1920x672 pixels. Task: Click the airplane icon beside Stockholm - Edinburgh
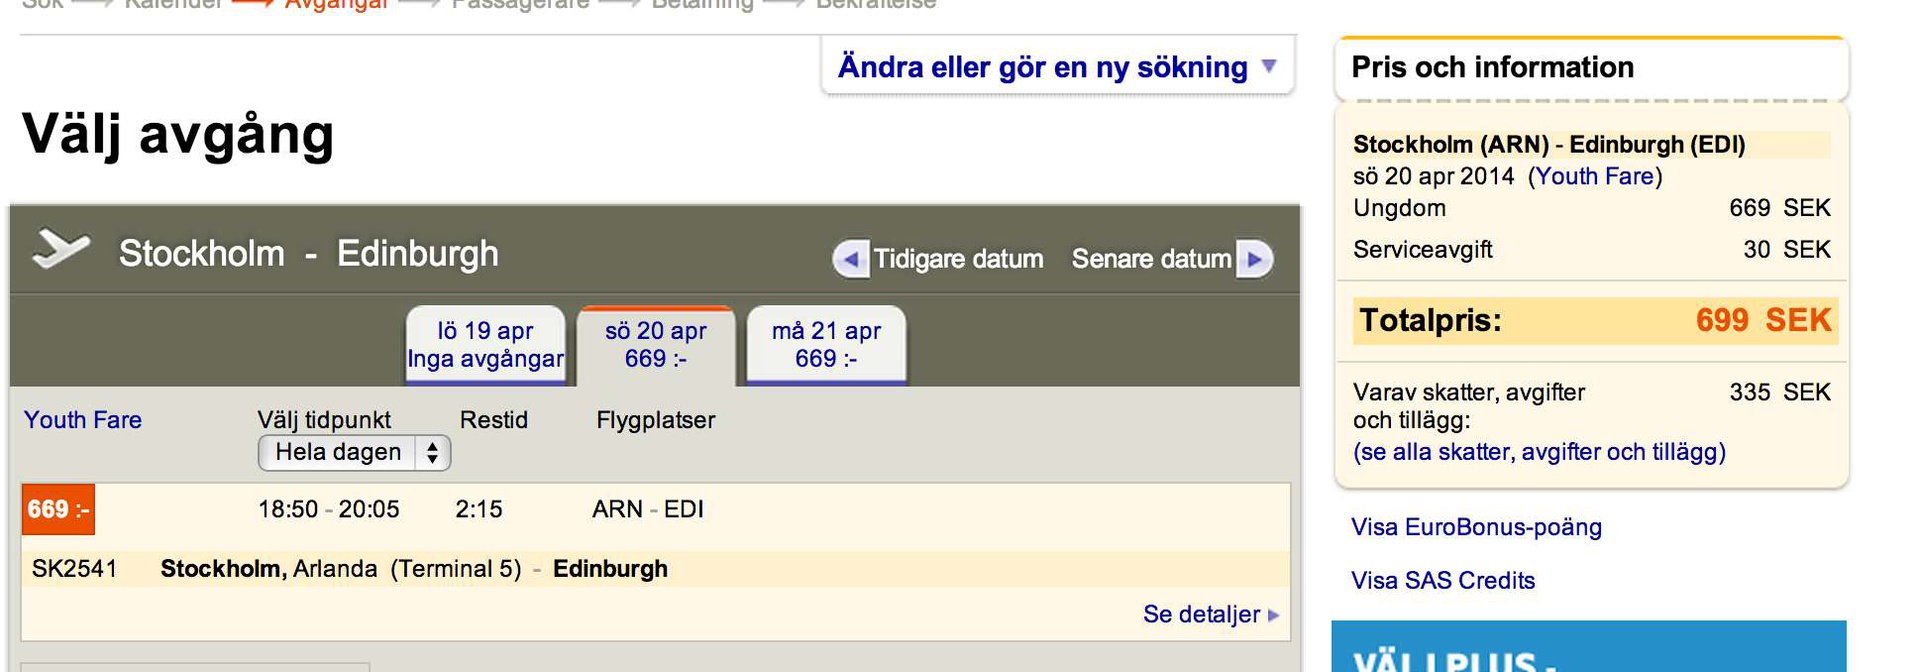(60, 250)
